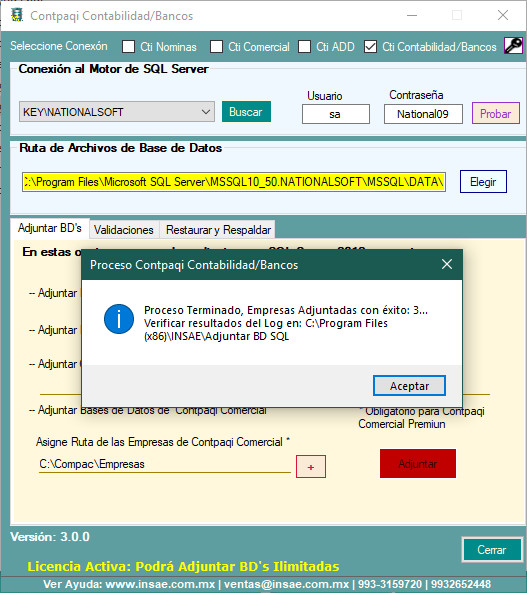
Task: Click the key icon next to Cti Contabilidad/Bancos
Action: 513,46
